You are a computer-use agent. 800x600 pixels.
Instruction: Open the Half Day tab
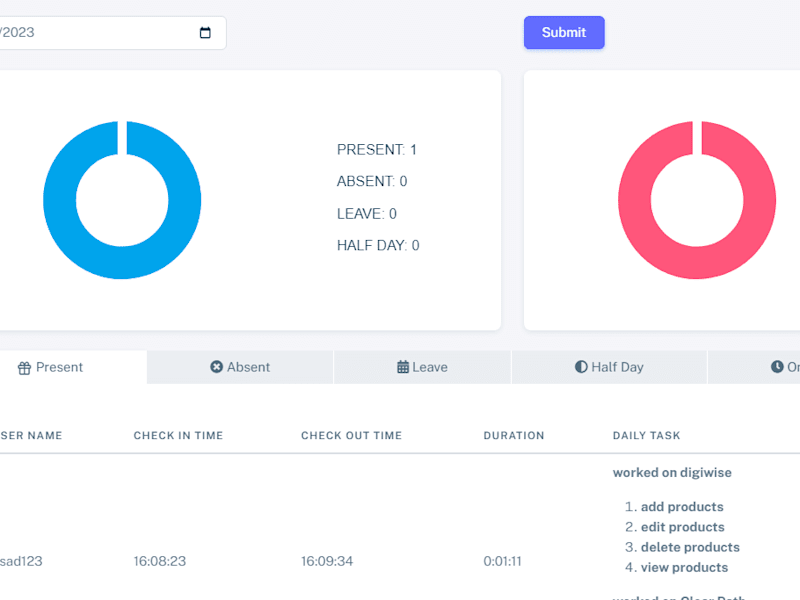609,367
